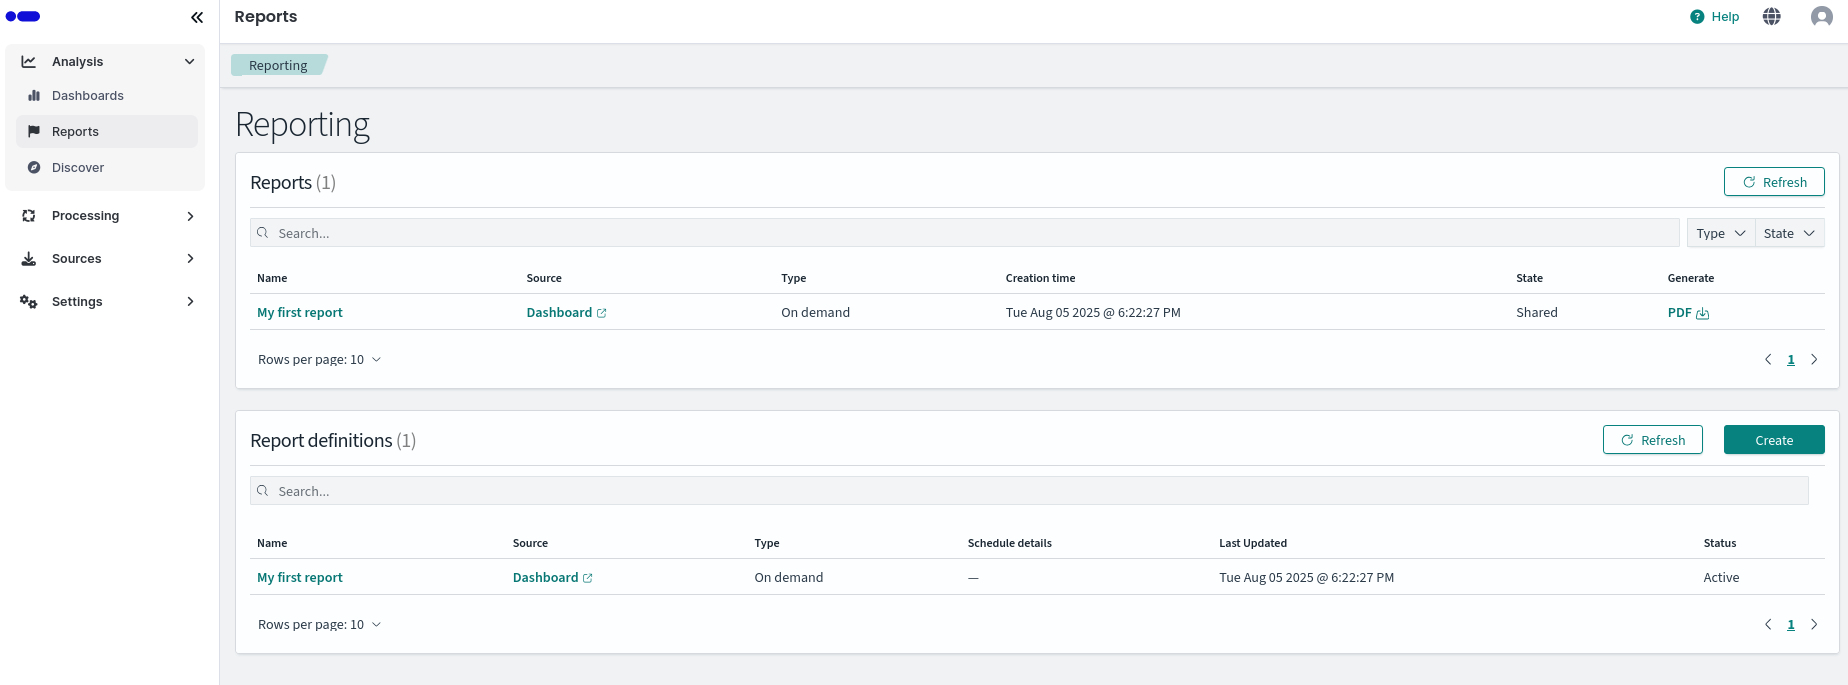This screenshot has width=1848, height=685.
Task: Open the app logo in top-left
Action: click(x=23, y=17)
